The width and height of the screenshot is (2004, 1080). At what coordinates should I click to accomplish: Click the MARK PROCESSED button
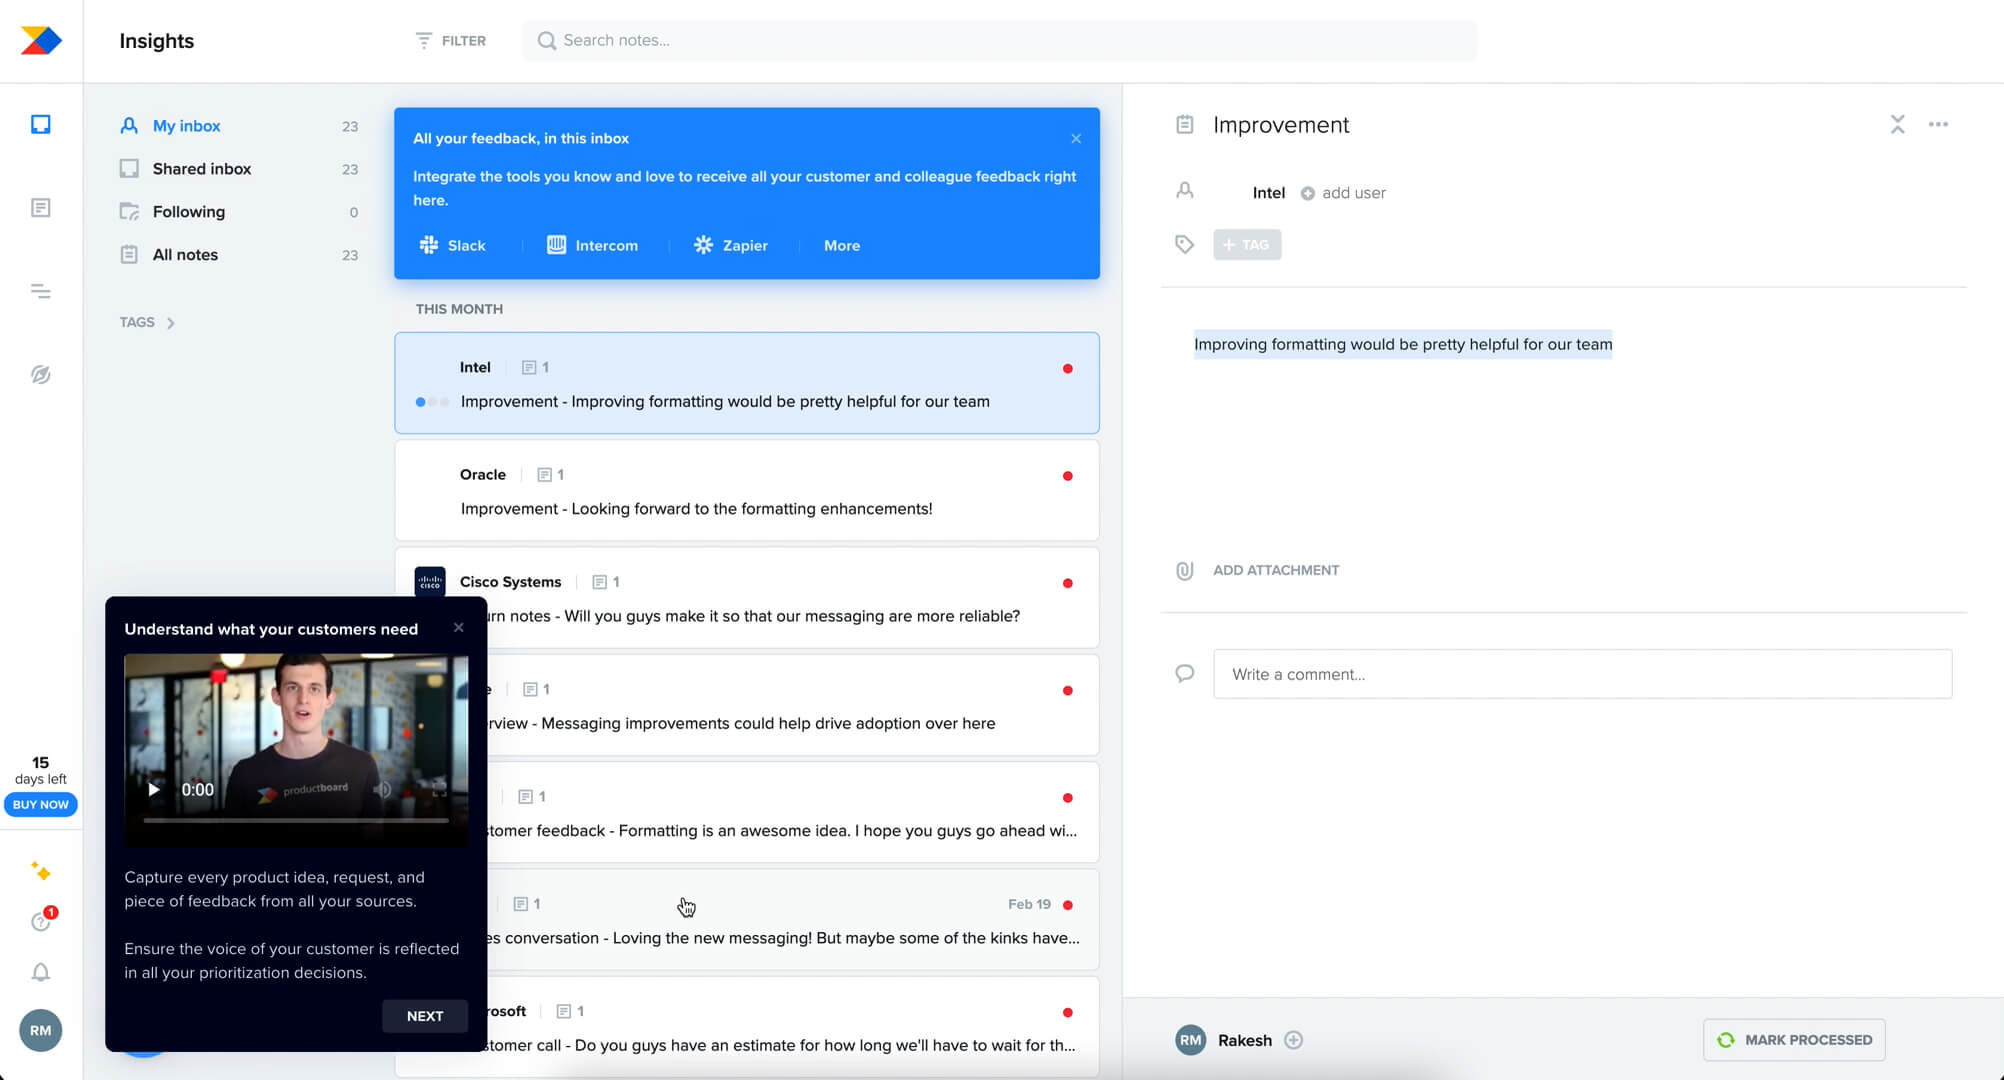(1793, 1039)
